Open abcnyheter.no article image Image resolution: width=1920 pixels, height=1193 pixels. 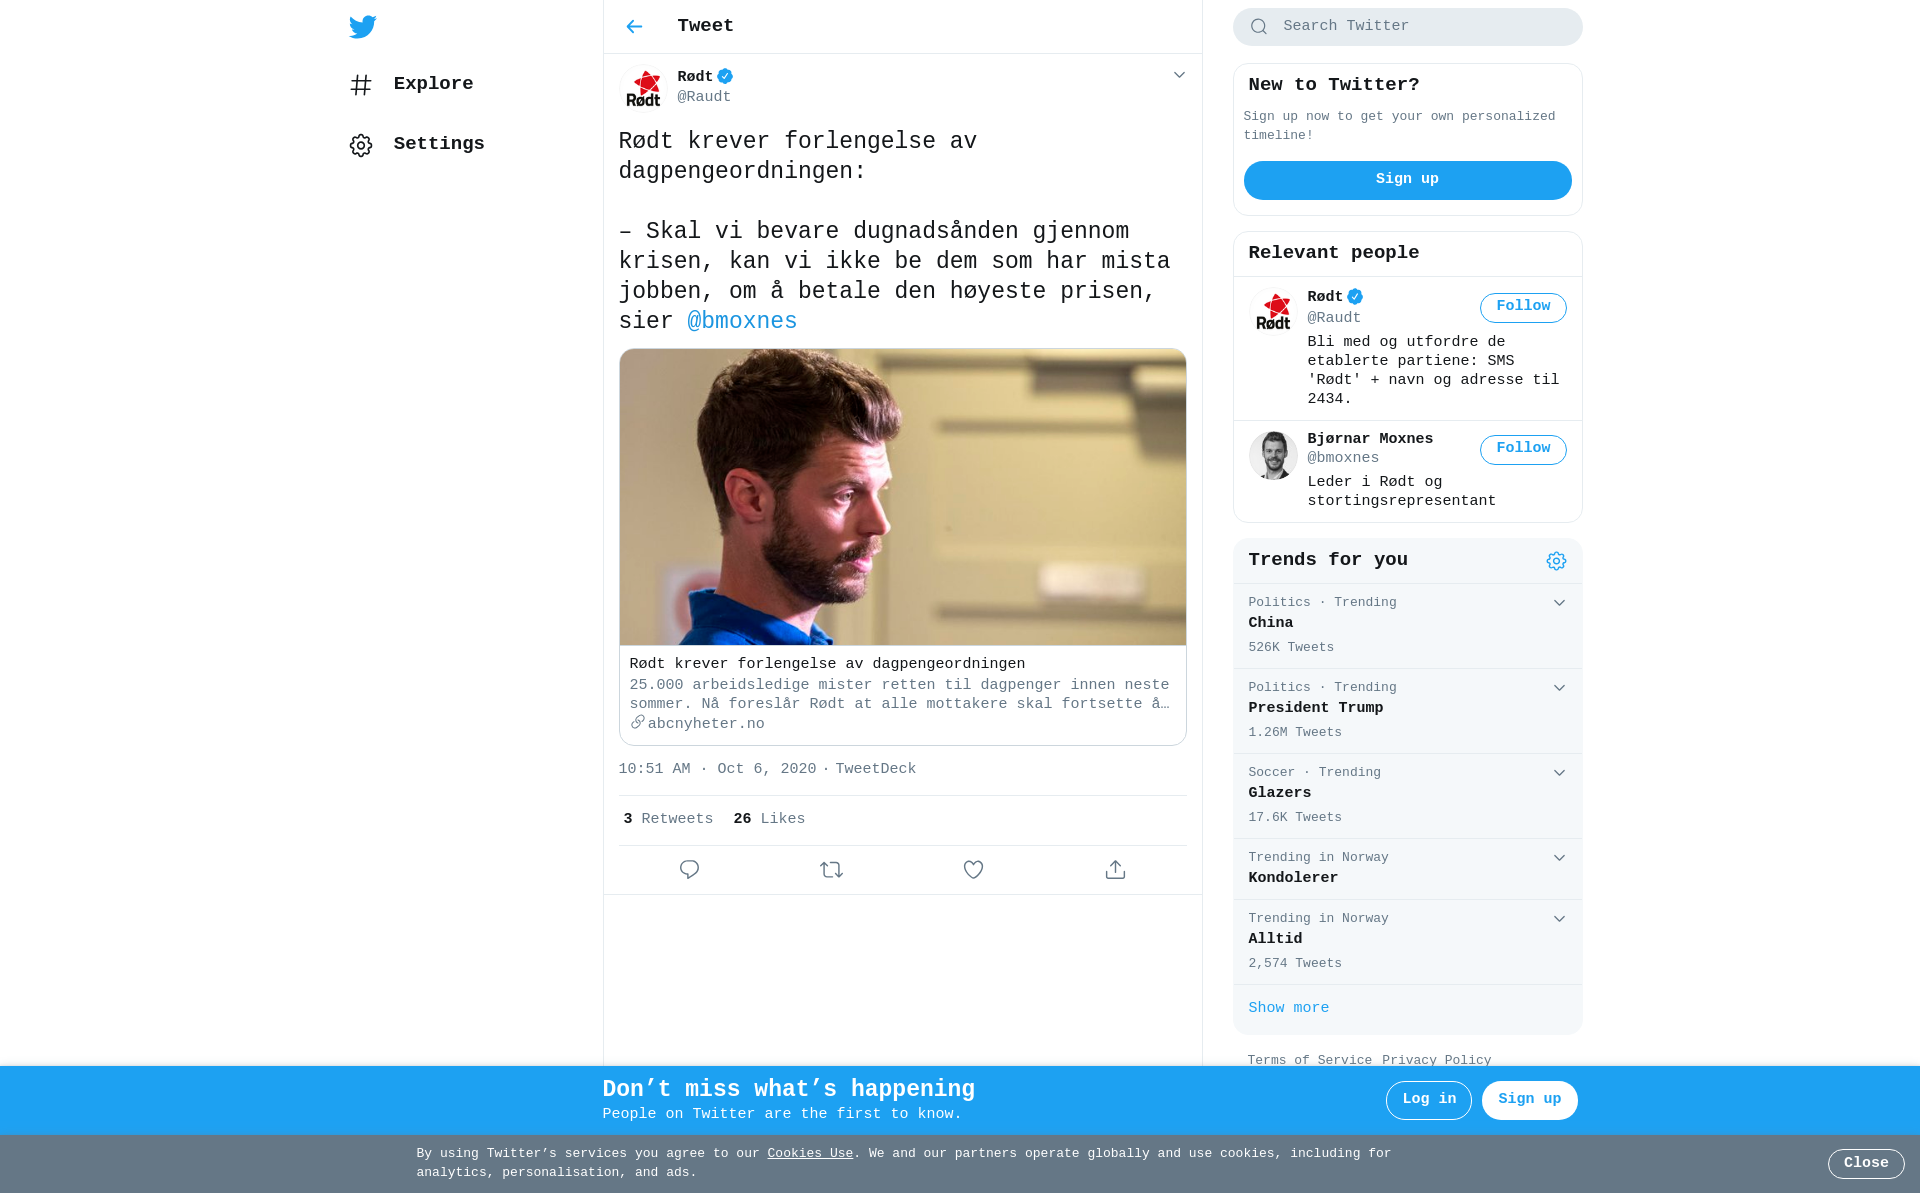pyautogui.click(x=903, y=497)
